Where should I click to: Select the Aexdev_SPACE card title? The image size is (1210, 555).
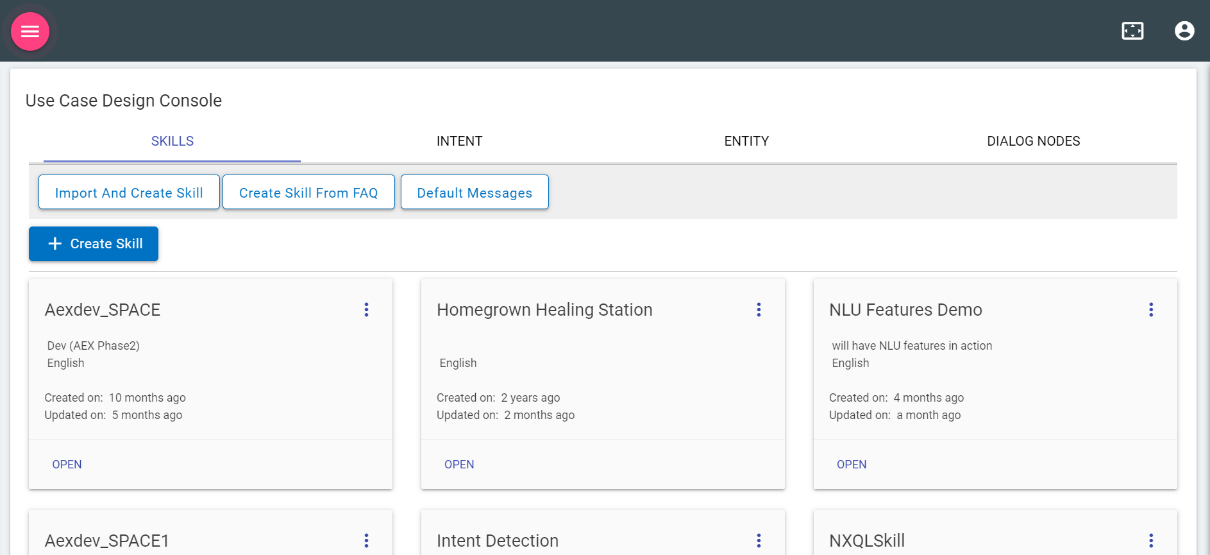[103, 310]
